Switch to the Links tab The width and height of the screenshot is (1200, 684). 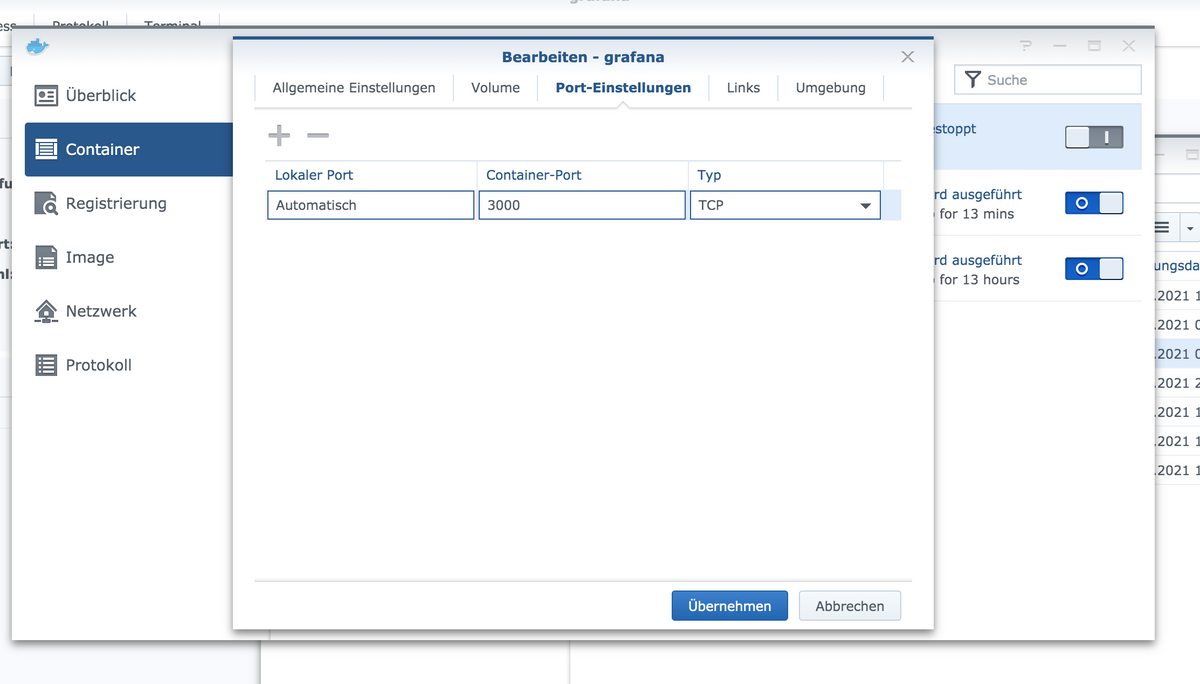click(743, 88)
